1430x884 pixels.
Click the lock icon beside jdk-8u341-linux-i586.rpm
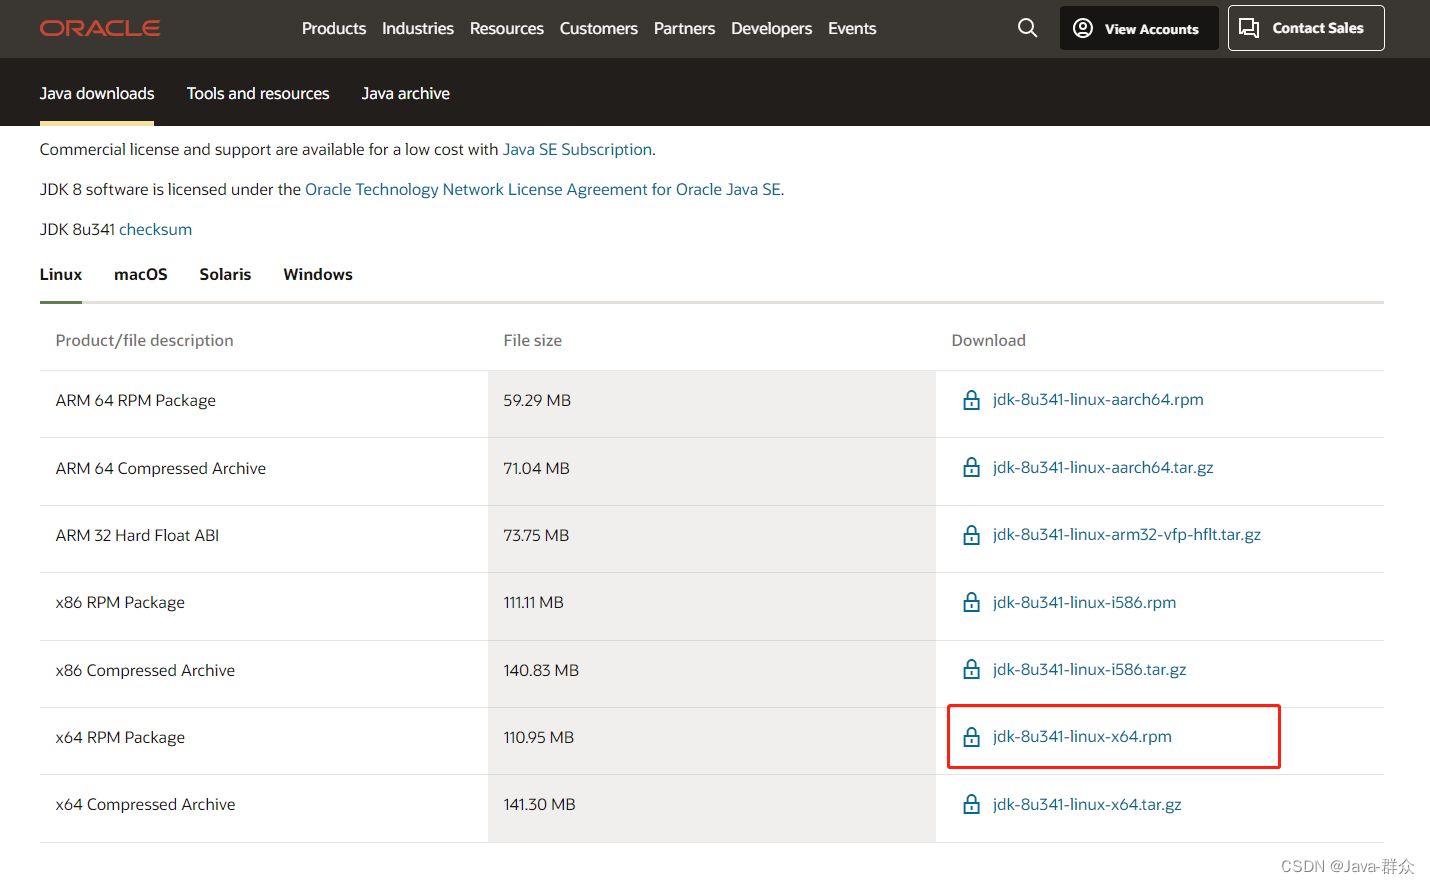click(971, 602)
